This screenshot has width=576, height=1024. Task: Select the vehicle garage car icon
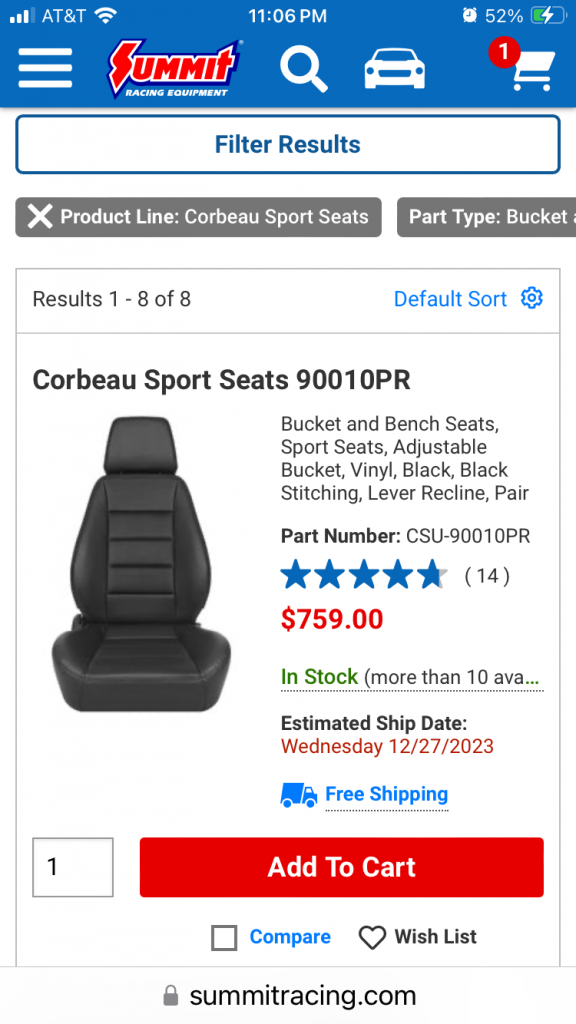click(x=394, y=69)
